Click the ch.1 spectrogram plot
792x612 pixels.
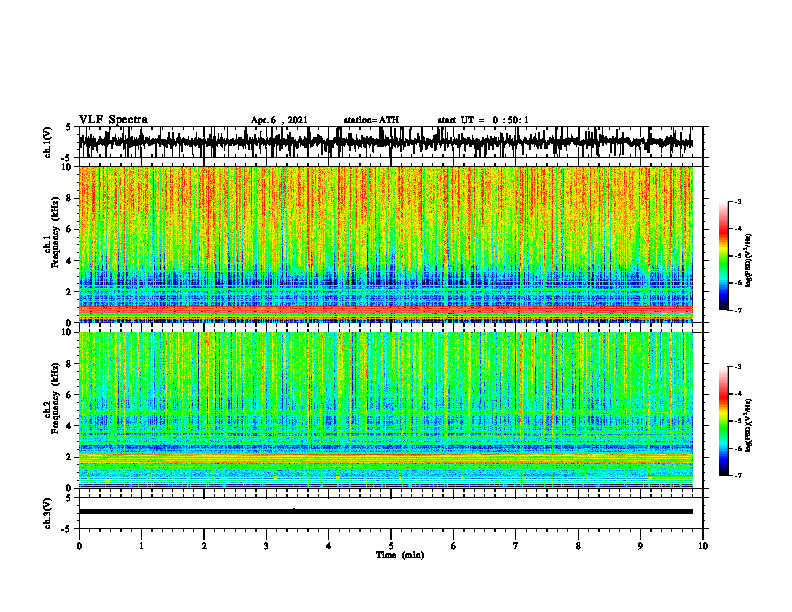(x=386, y=244)
